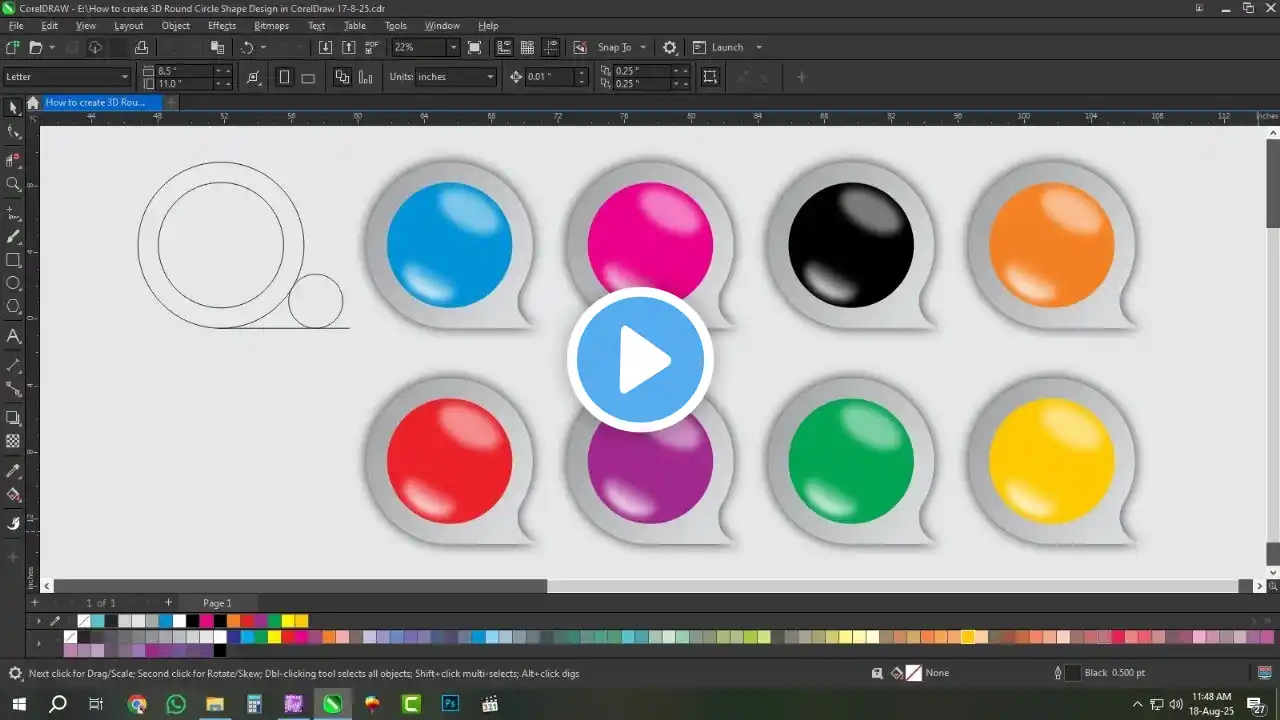Select the Ellipse tool
Viewport: 1280px width, 720px height.
click(x=13, y=283)
